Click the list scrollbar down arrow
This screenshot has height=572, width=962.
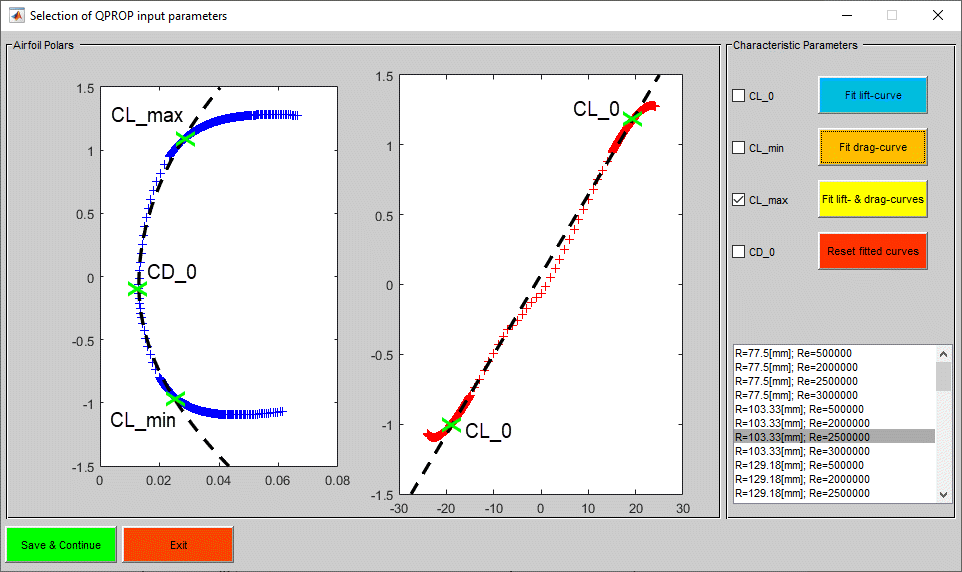click(x=943, y=495)
